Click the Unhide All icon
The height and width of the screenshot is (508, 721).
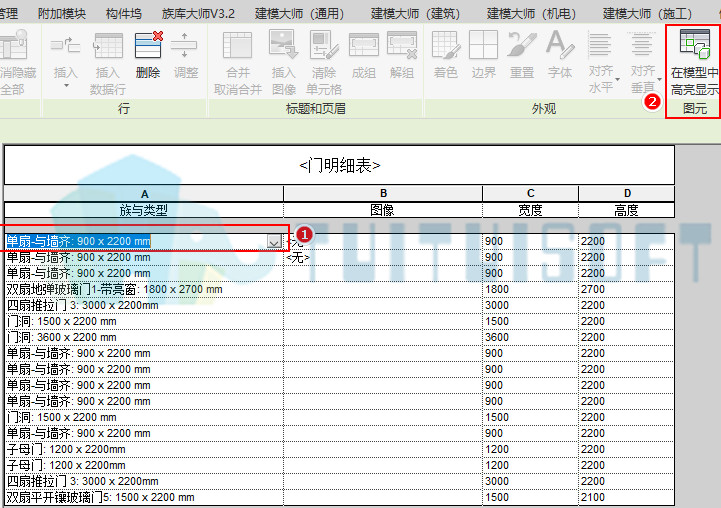coord(14,45)
